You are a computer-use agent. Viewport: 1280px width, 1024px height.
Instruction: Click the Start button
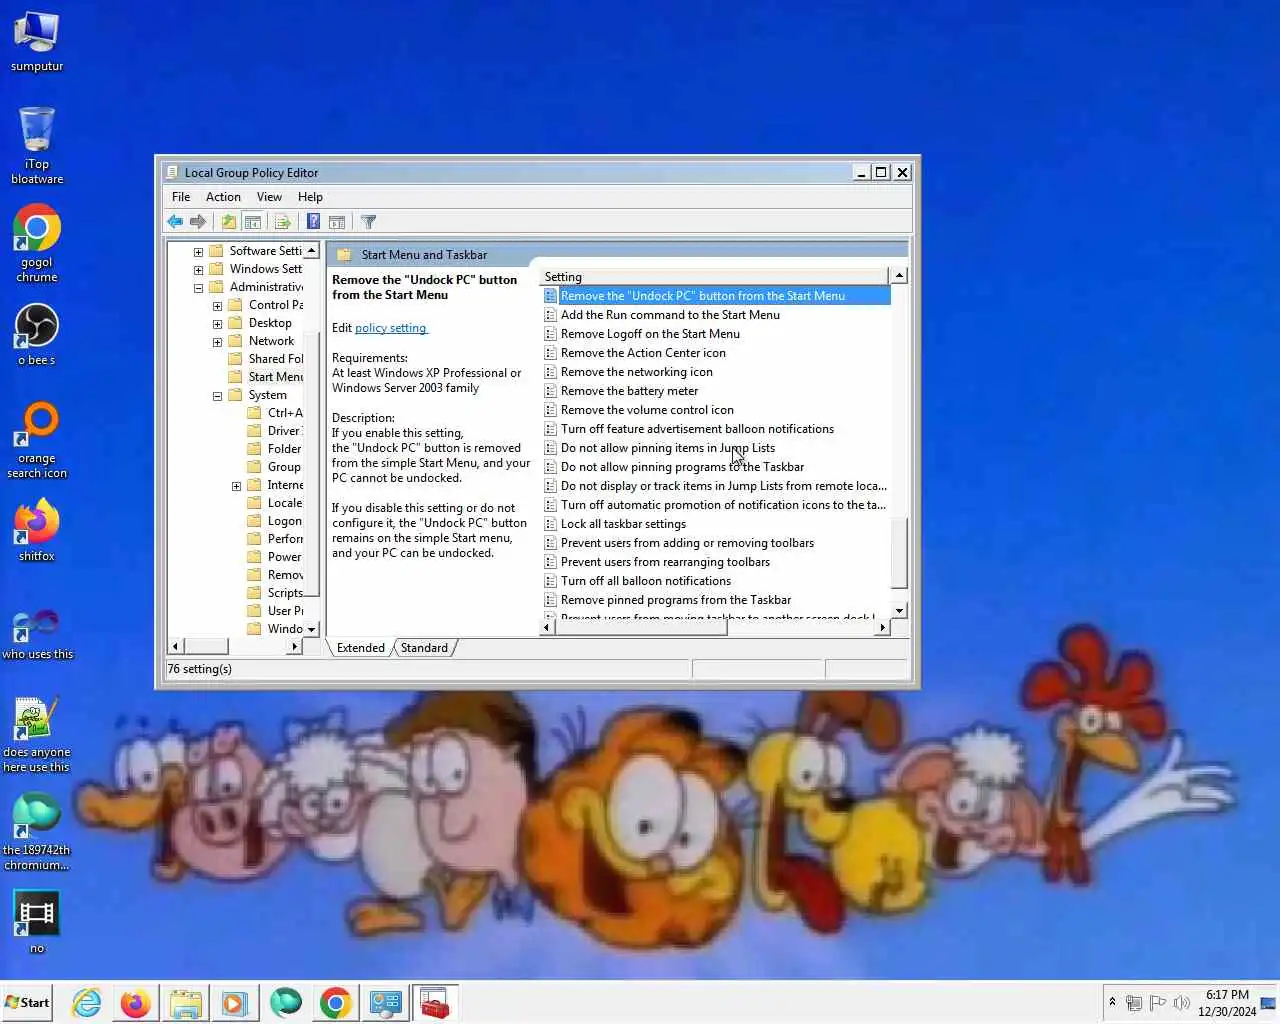coord(28,1003)
